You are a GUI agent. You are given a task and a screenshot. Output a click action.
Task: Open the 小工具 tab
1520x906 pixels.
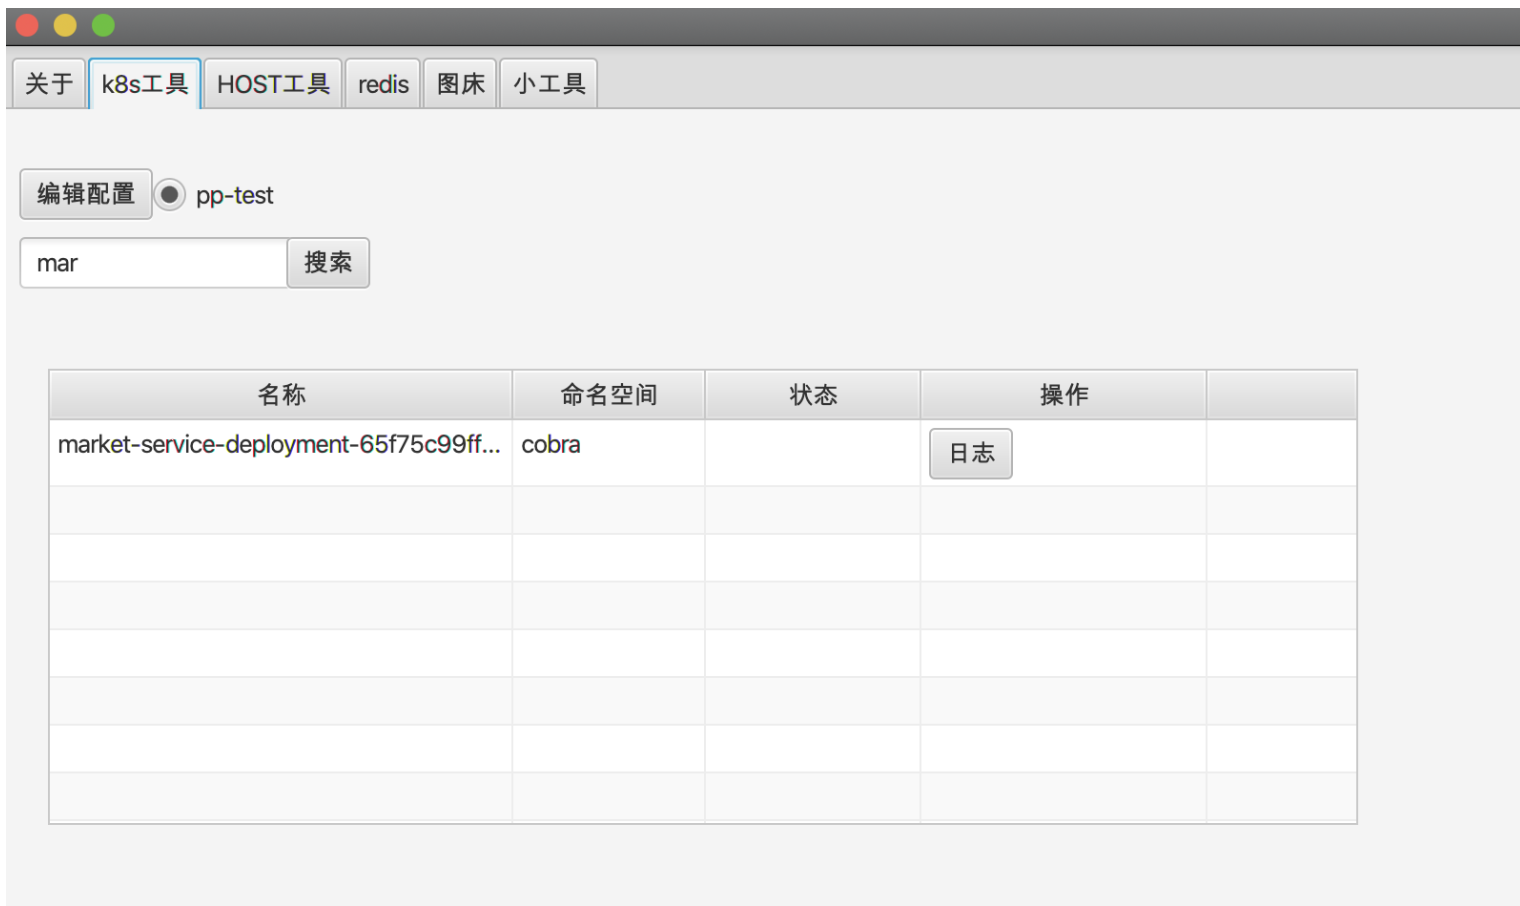click(x=549, y=83)
